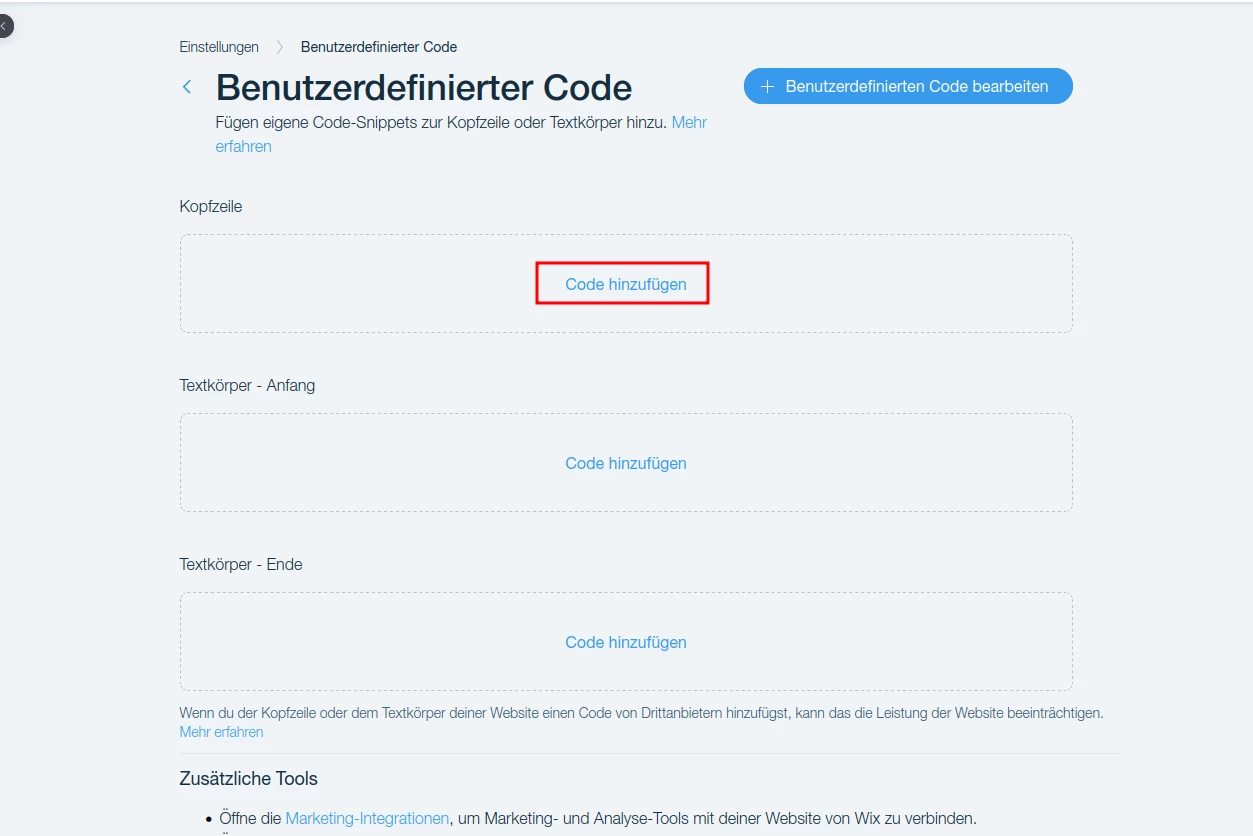Click the breadcrumb separator chevron
Screen dimensions: 1253x836
280,47
